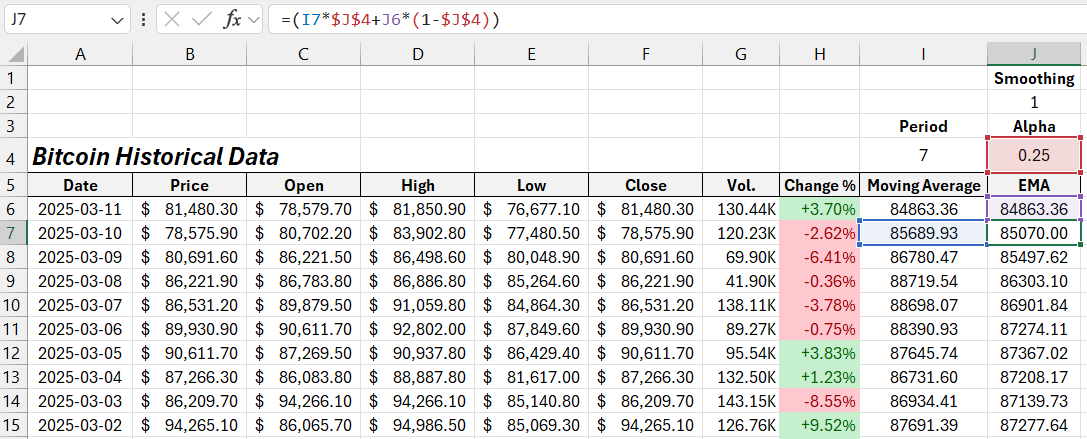The width and height of the screenshot is (1087, 439).
Task: Click the Insert Function fx icon
Action: pos(232,19)
